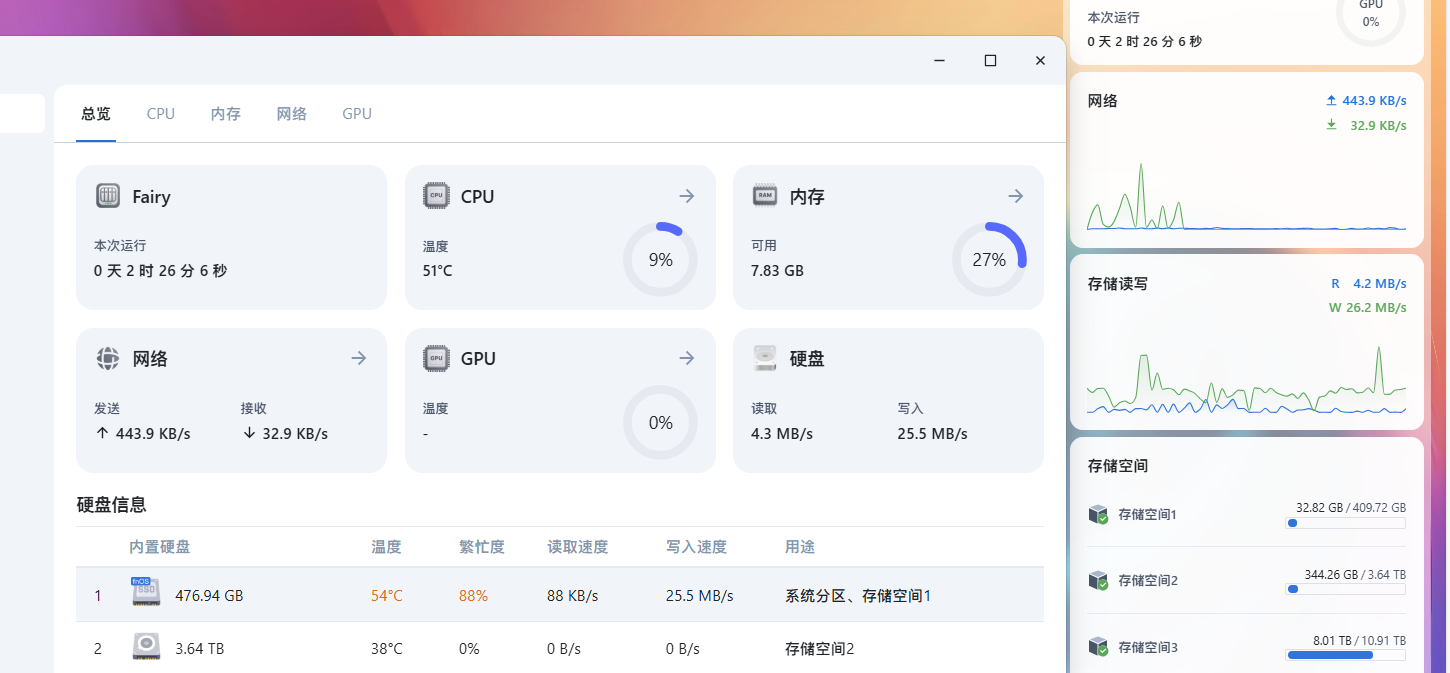Click the 54°C temperature value
The width and height of the screenshot is (1450, 673).
386,595
